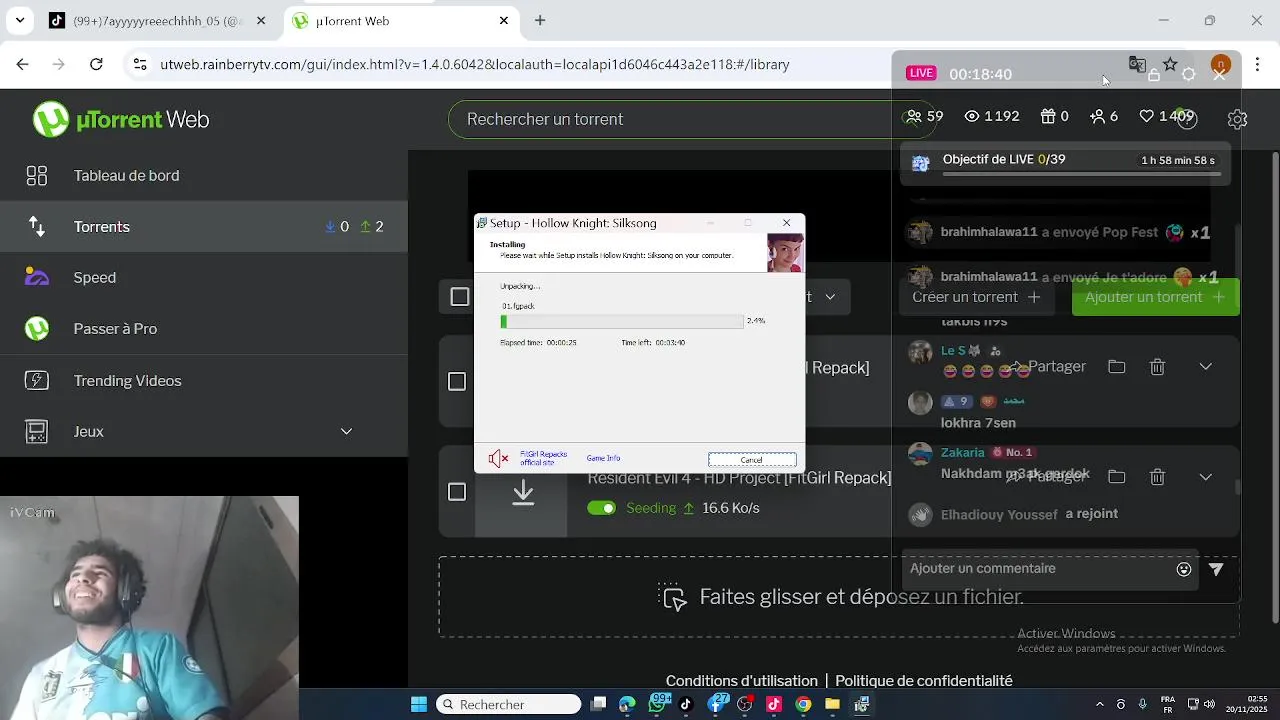Open Google Chrome from taskbar
1280x720 pixels.
[x=803, y=704]
